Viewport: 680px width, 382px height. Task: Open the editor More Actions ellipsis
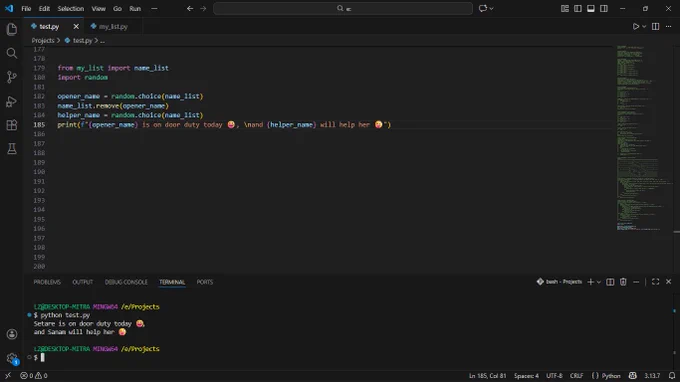[668, 26]
